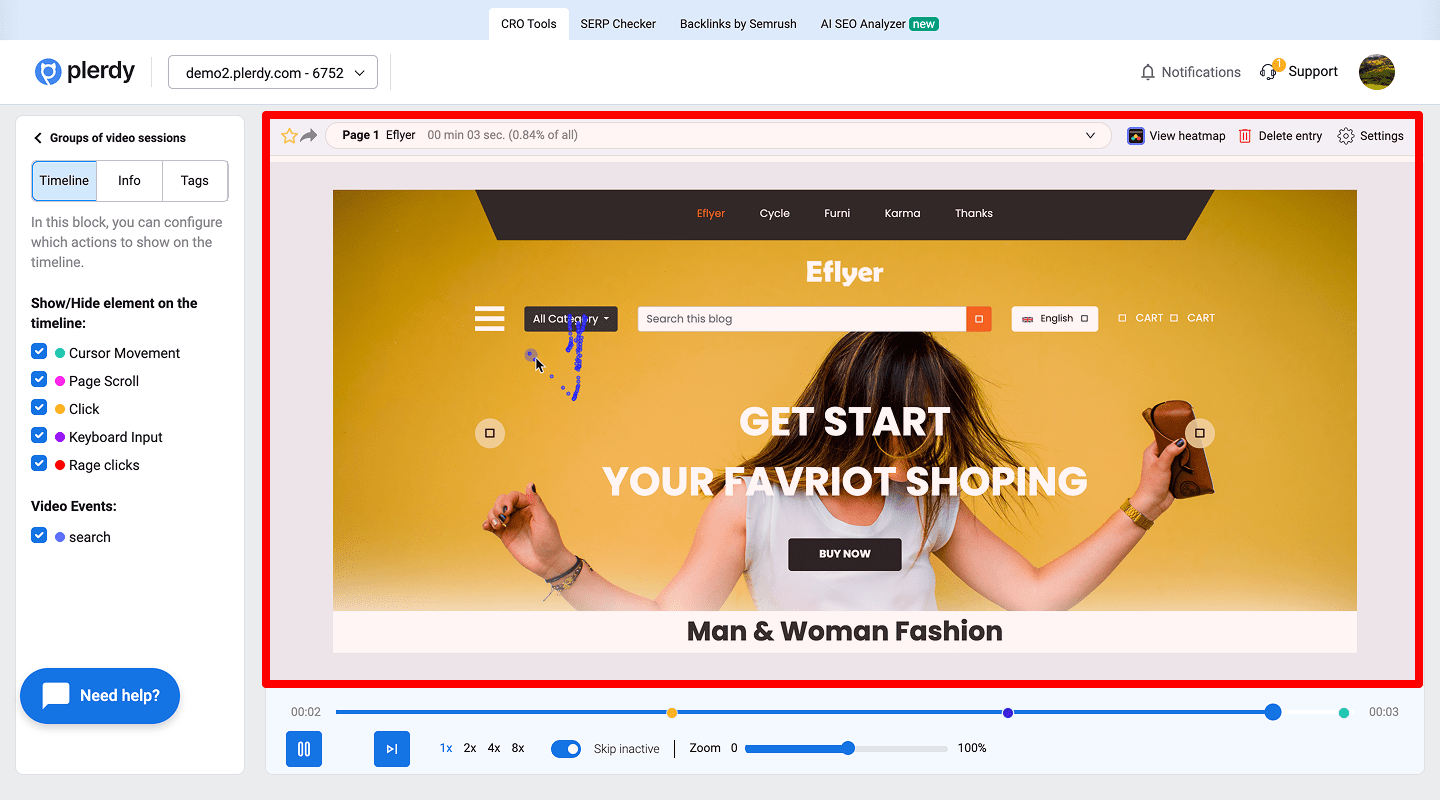Uncheck the Cursor Movement checkbox
Viewport: 1440px width, 800px height.
pos(39,352)
